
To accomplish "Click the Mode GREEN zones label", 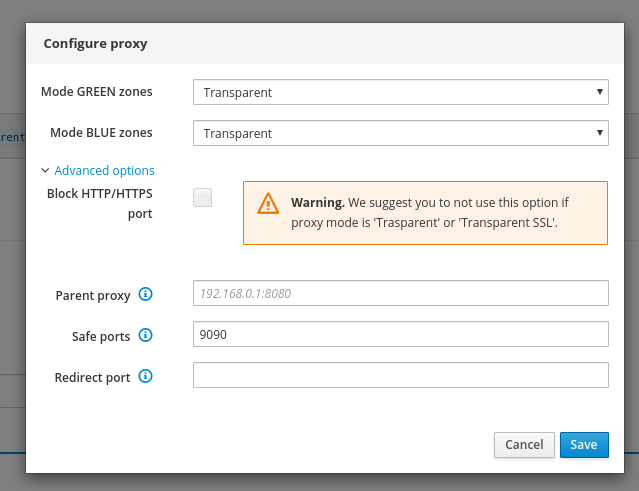I will coord(97,92).
